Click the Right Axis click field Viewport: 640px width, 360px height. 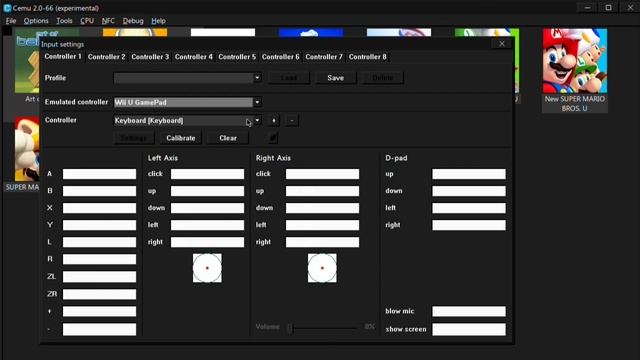tap(322, 174)
